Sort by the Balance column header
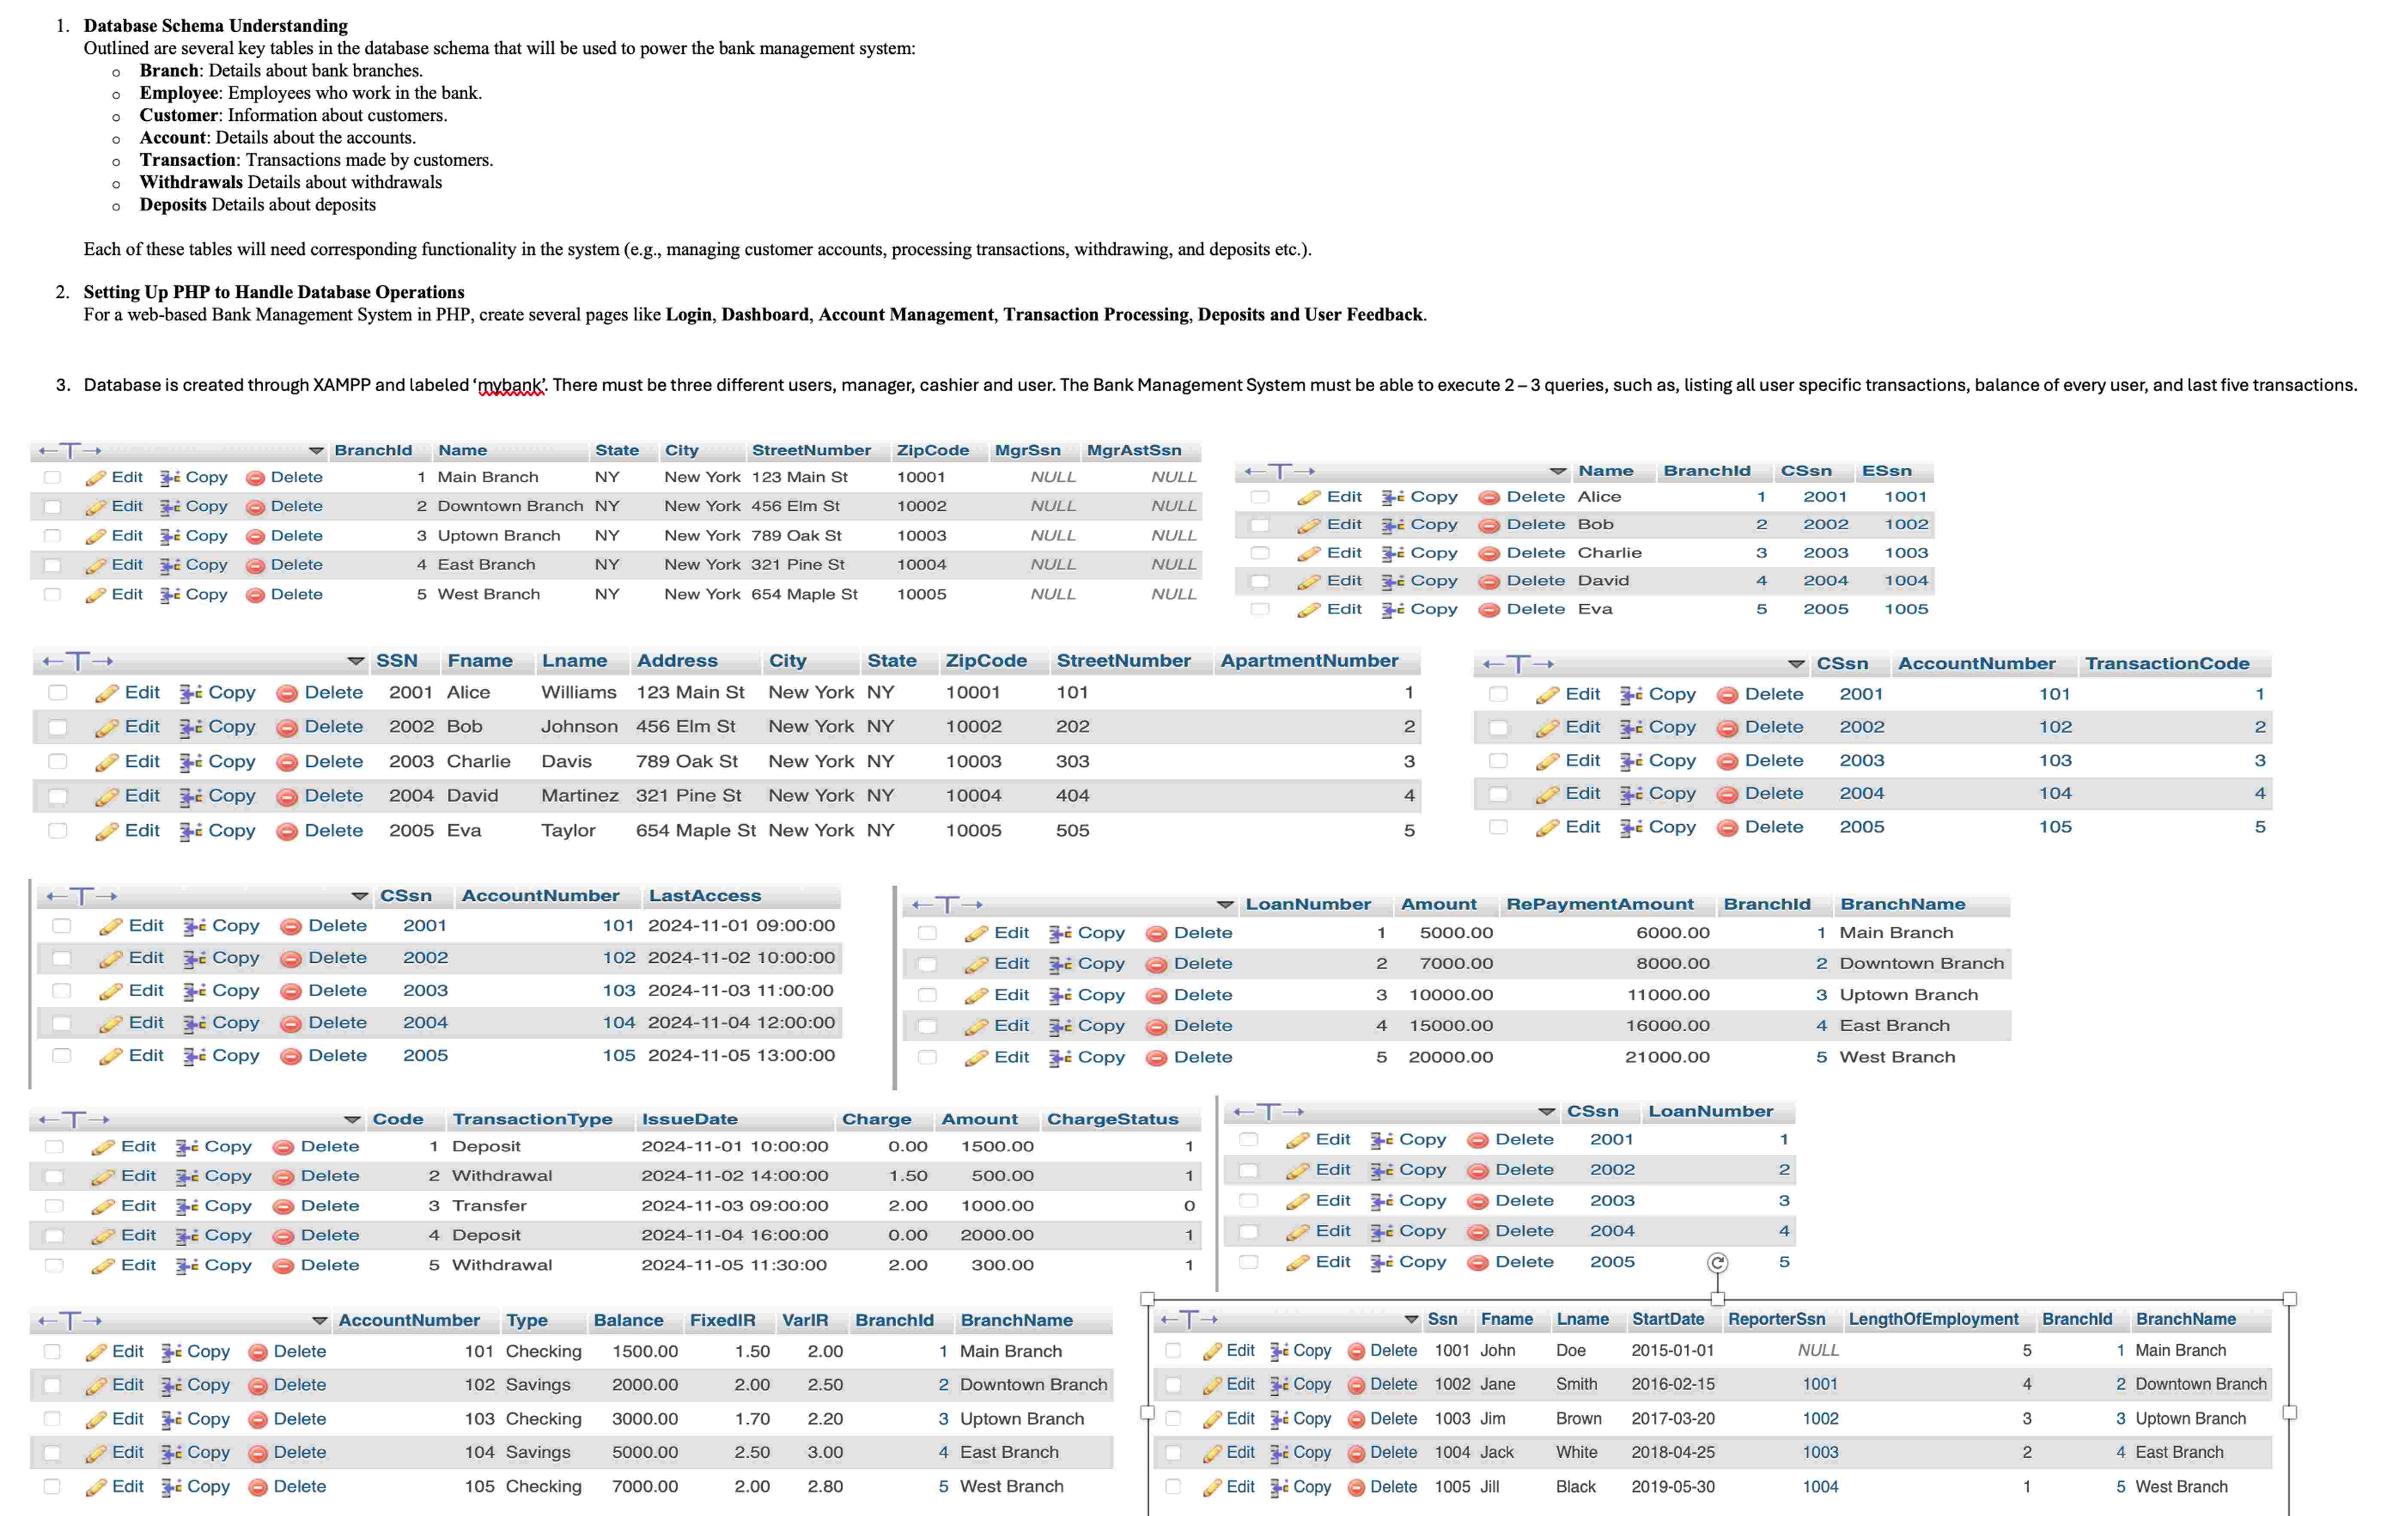 point(629,1320)
